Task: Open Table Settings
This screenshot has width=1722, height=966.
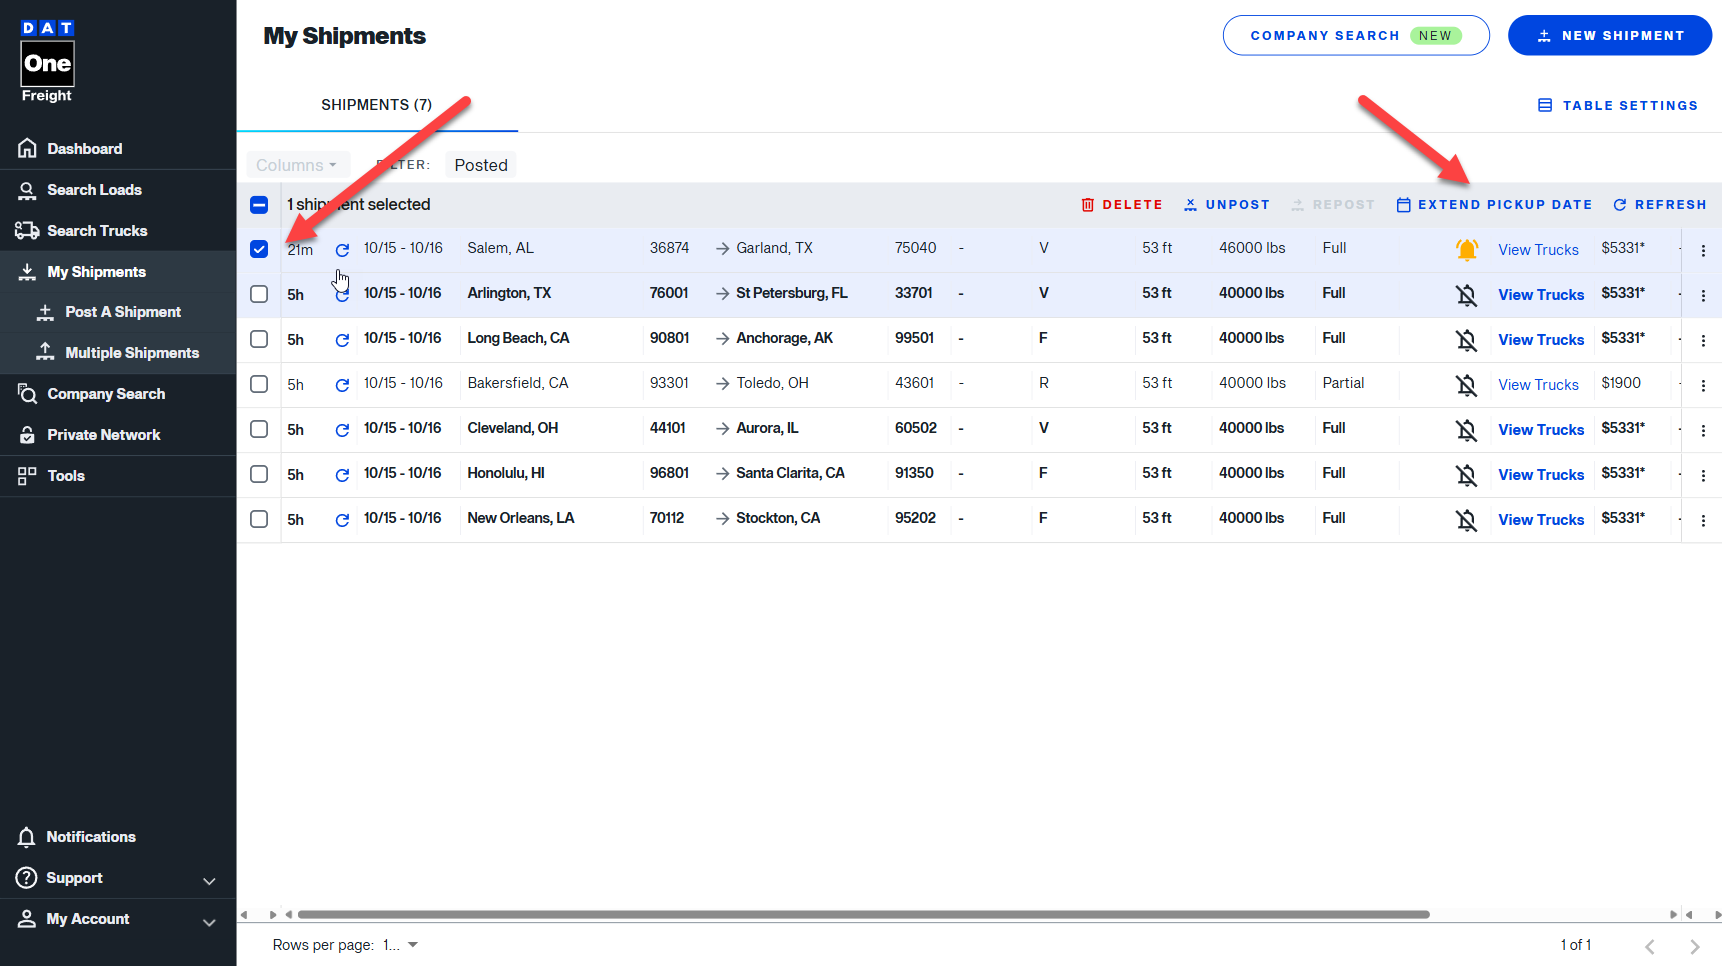Action: [1617, 106]
